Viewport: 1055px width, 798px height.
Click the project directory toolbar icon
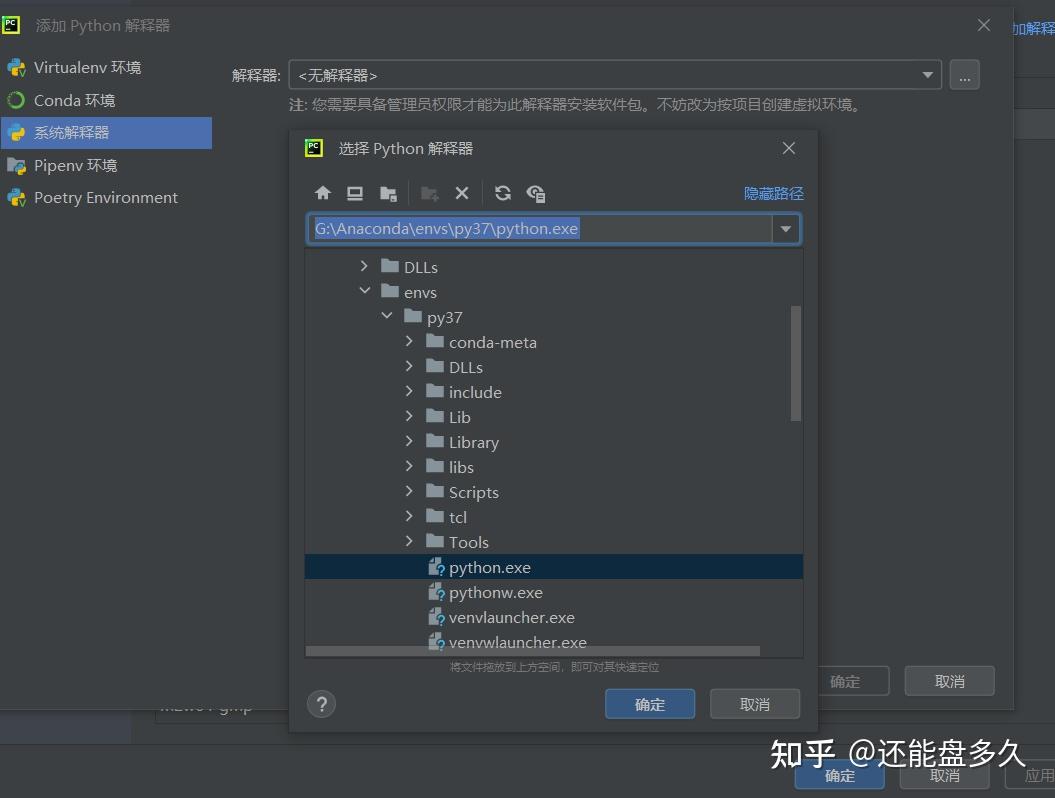(388, 194)
